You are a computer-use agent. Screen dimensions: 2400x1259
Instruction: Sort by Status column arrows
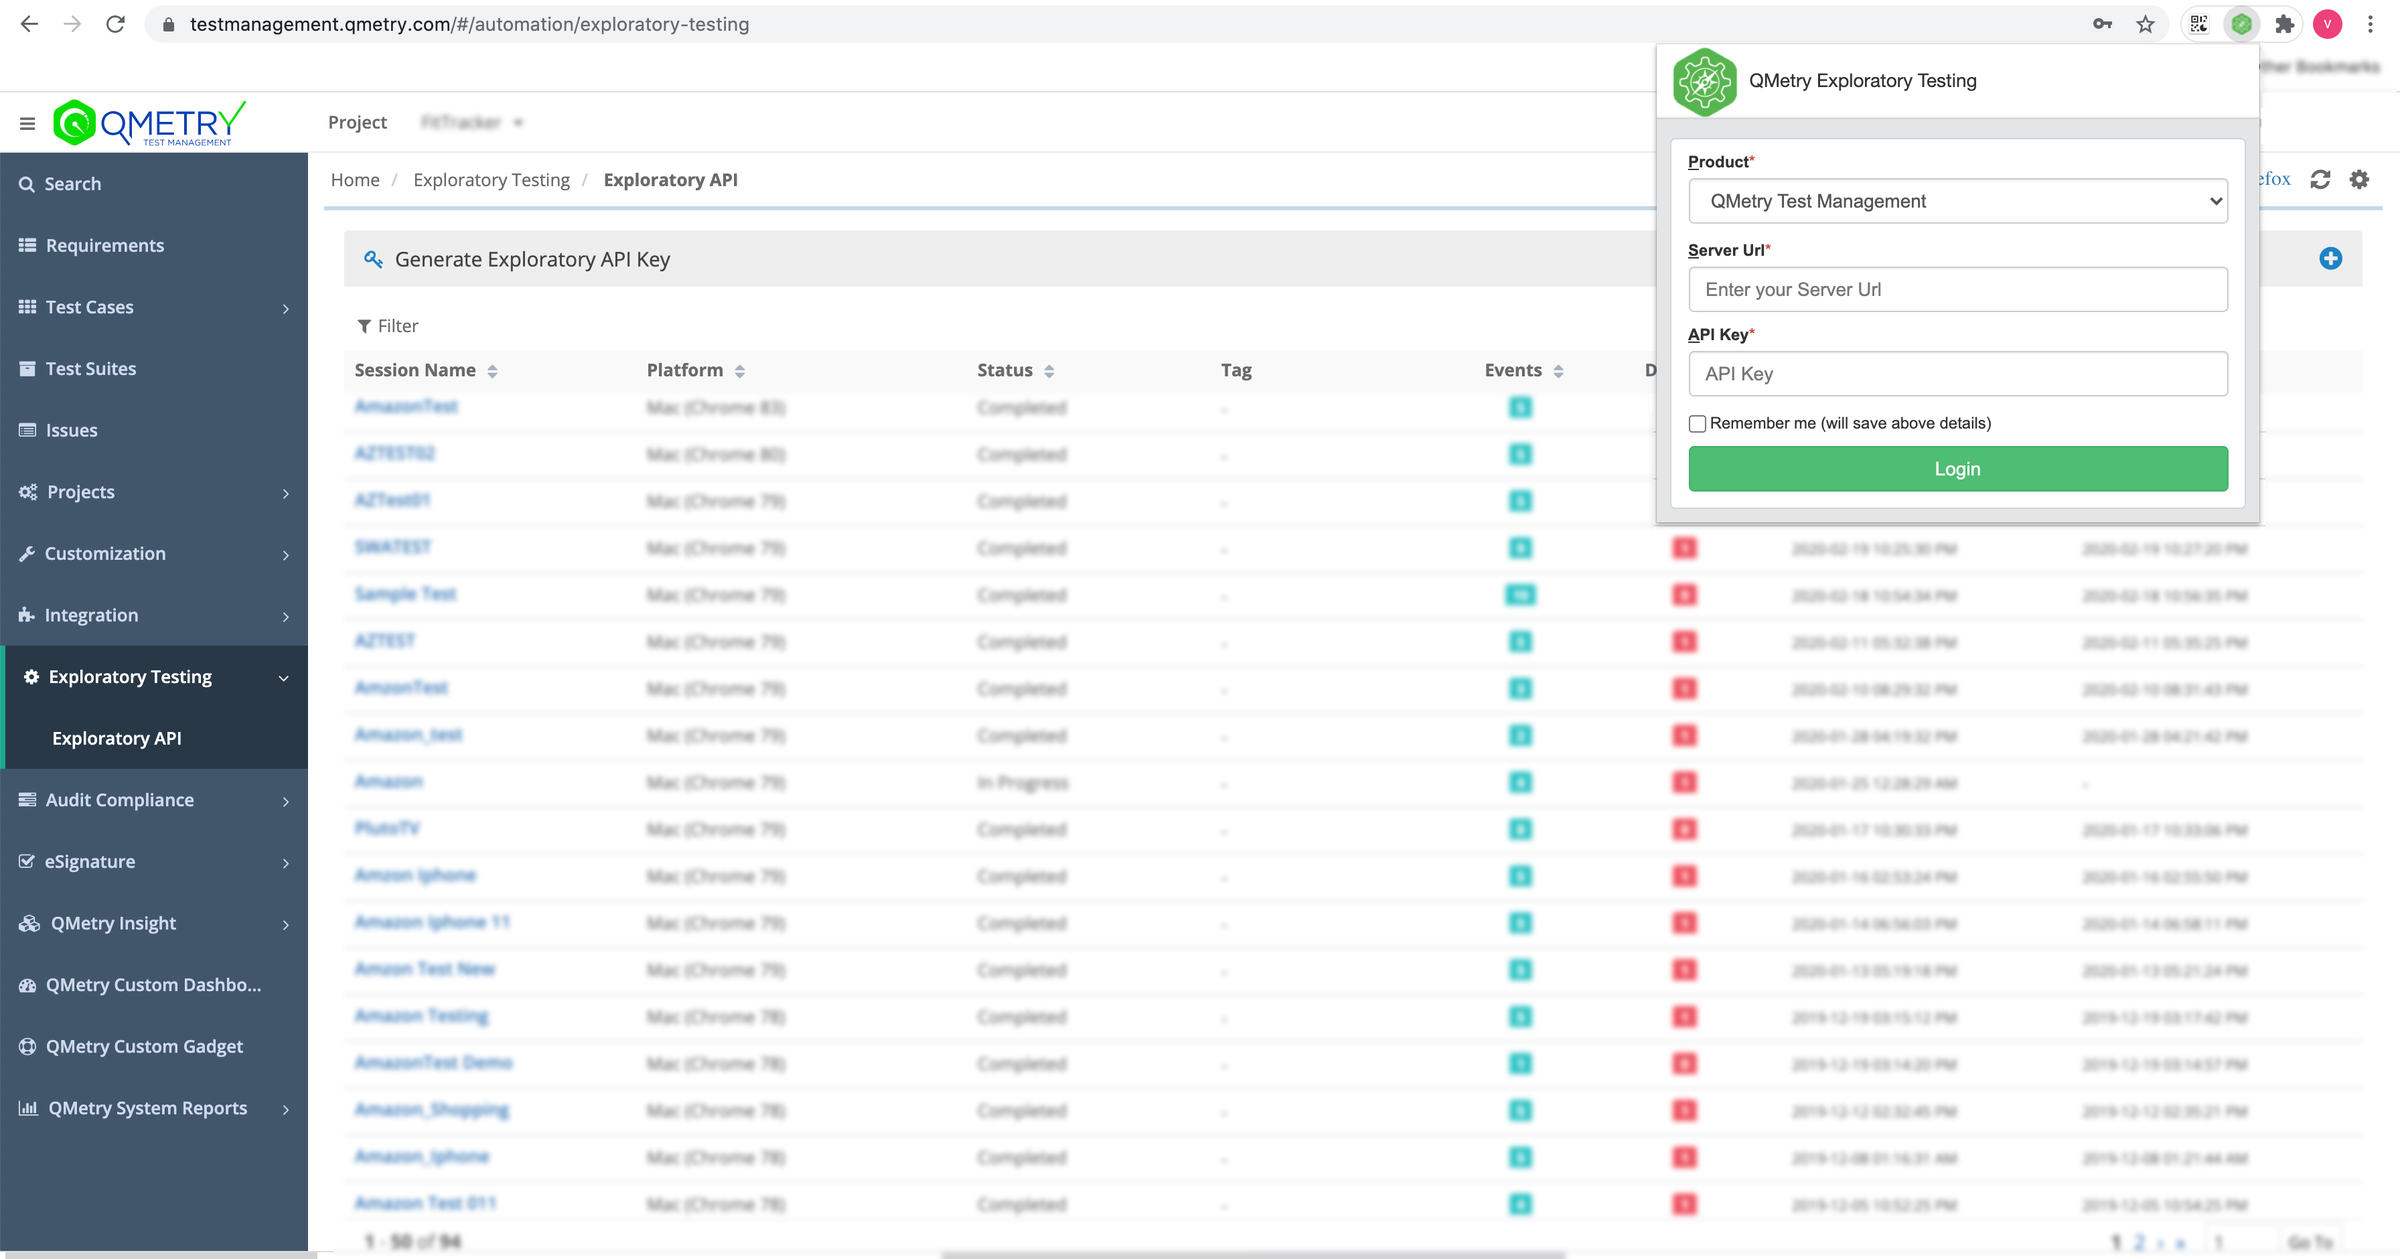pos(1049,371)
